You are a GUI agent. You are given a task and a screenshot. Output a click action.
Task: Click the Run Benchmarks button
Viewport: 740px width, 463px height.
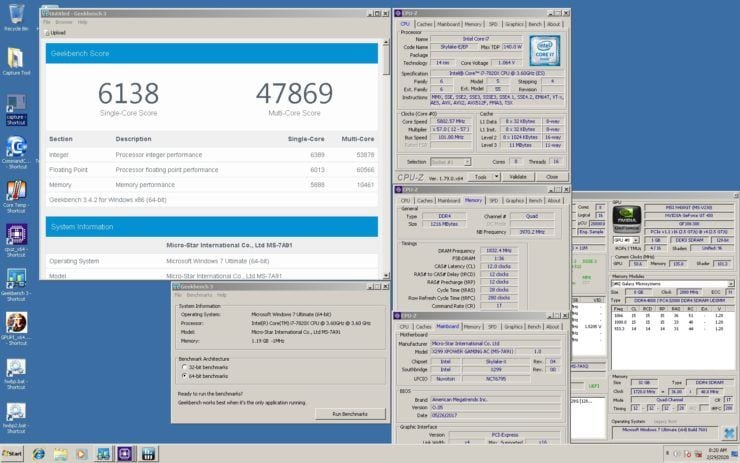(350, 414)
